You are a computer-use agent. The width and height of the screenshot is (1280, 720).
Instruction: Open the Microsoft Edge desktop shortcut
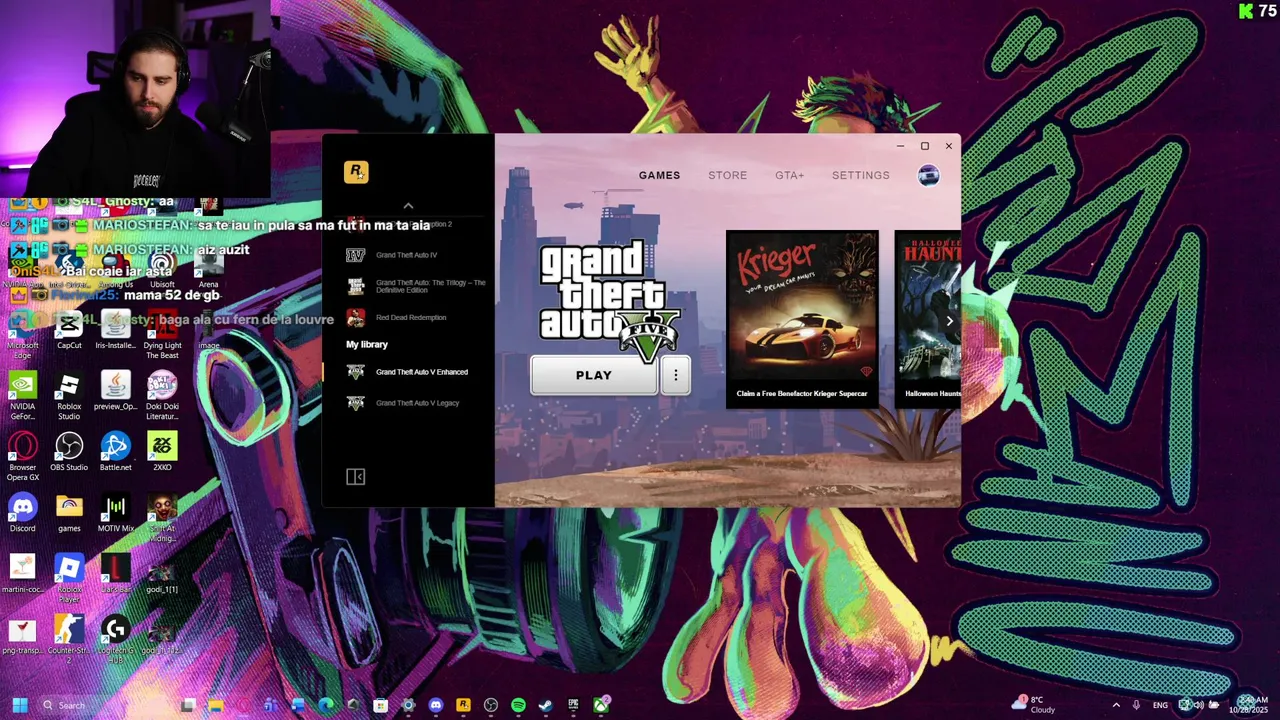tap(22, 335)
